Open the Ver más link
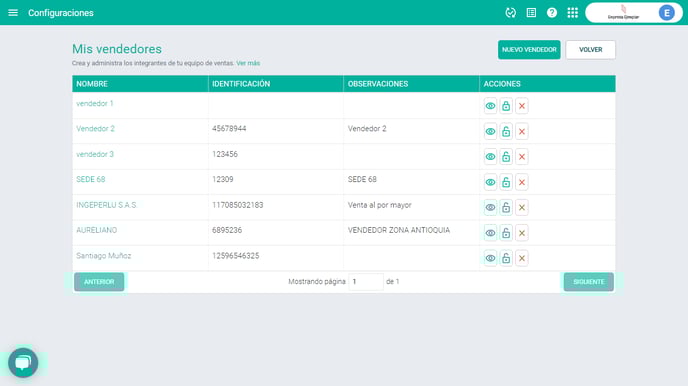Viewport: 688px width, 386px height. pyautogui.click(x=248, y=63)
